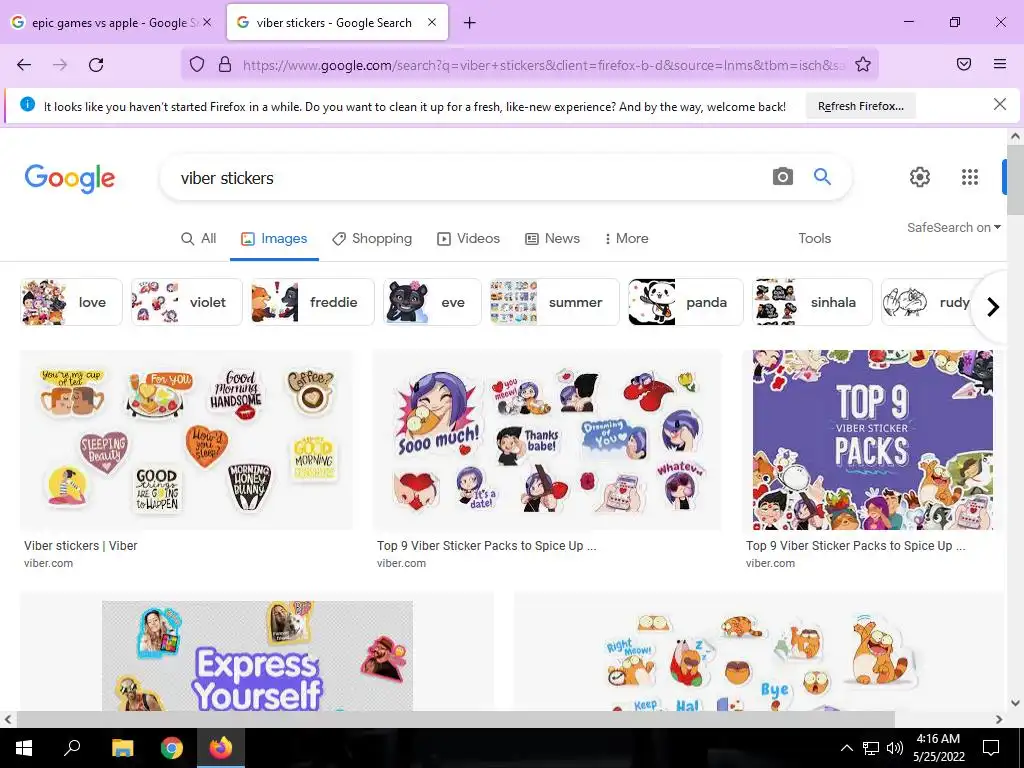
Task: Open the Google apps grid
Action: coord(970,177)
